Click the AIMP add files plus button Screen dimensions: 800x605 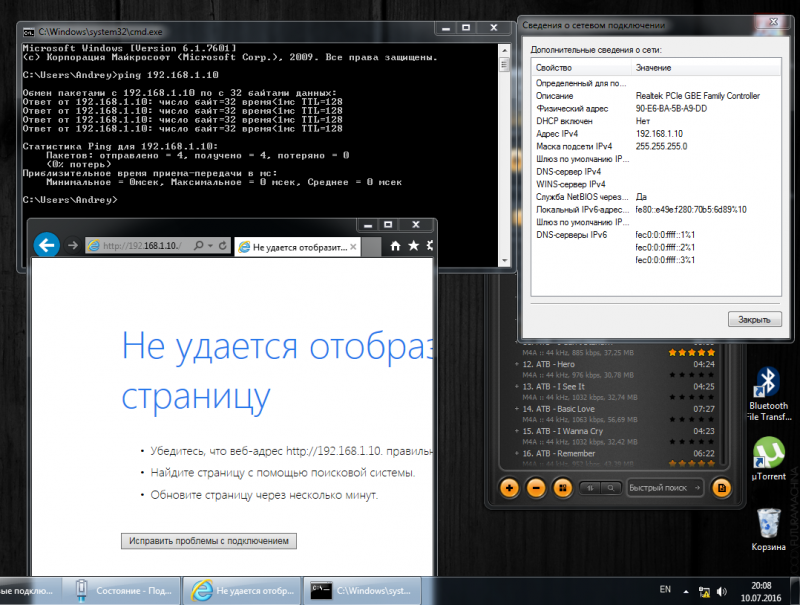(510, 488)
